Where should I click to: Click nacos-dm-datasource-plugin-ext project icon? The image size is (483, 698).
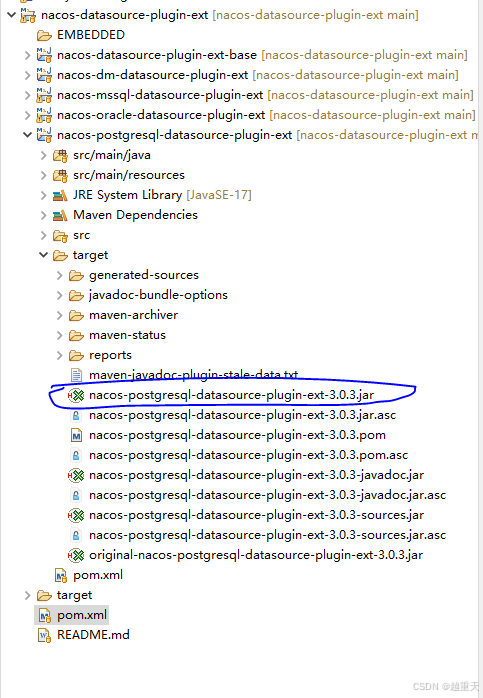[x=44, y=75]
